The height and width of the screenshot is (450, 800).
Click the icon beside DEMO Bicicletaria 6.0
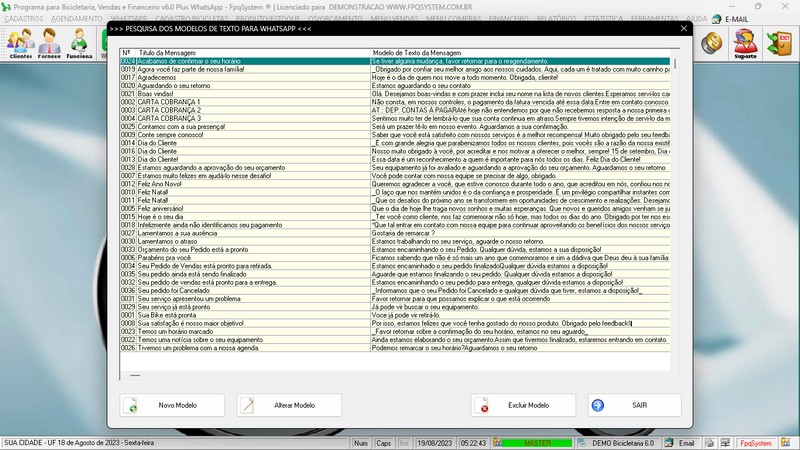[x=582, y=443]
